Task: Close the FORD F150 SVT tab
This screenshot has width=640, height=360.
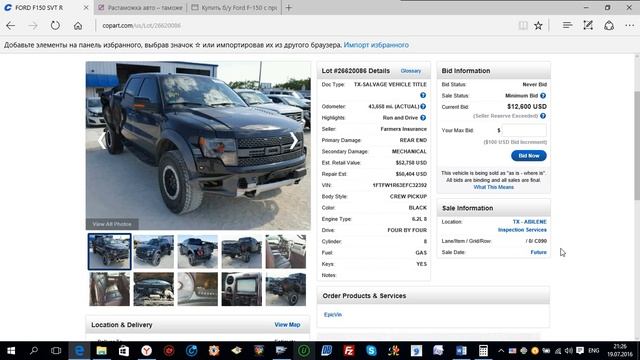Action: click(86, 7)
